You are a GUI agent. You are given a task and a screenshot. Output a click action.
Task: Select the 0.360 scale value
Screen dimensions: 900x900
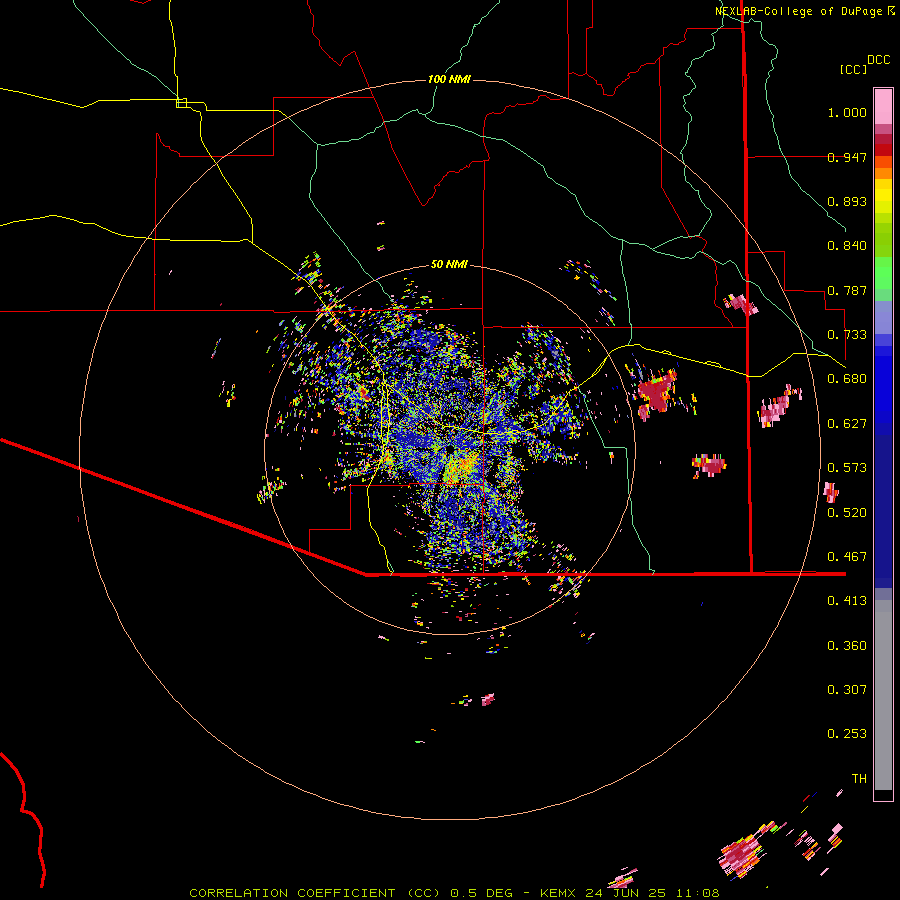point(847,646)
